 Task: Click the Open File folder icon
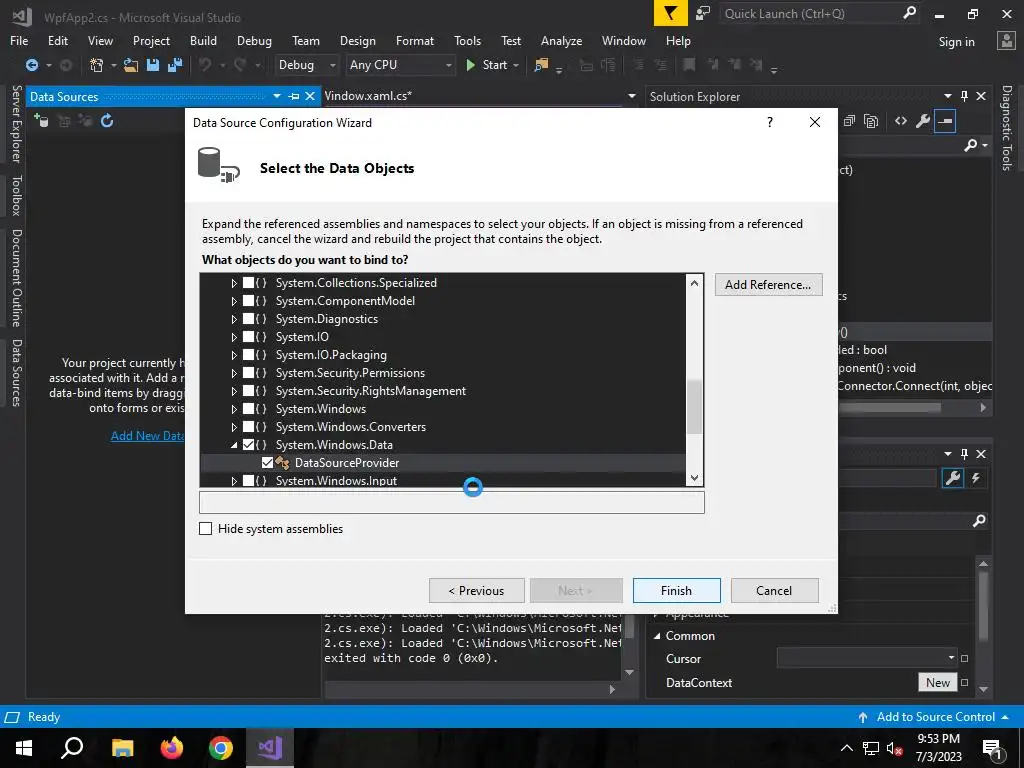pos(131,65)
